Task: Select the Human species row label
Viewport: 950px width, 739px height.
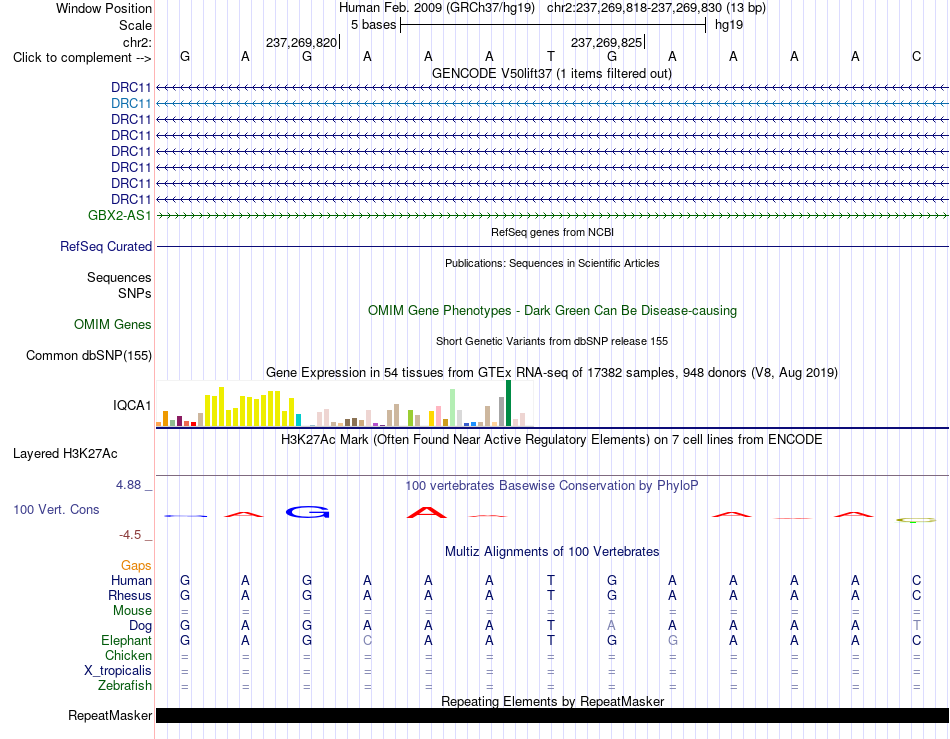Action: coord(131,580)
